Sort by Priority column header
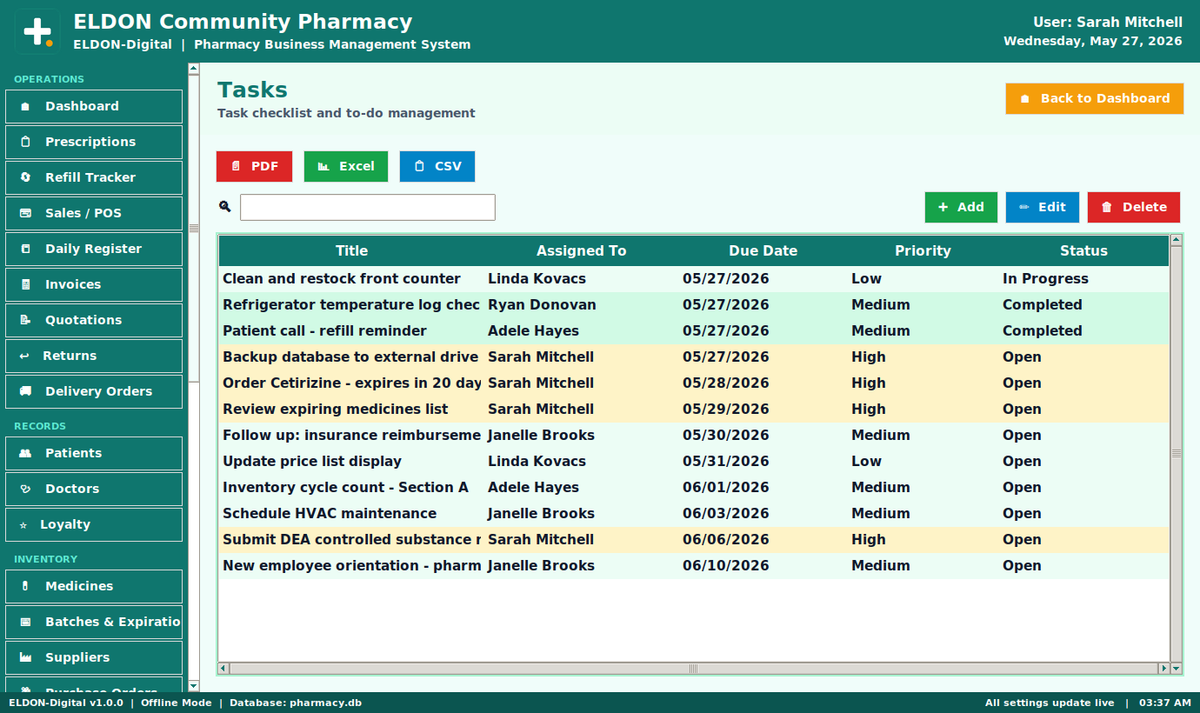1200x713 pixels. point(923,251)
